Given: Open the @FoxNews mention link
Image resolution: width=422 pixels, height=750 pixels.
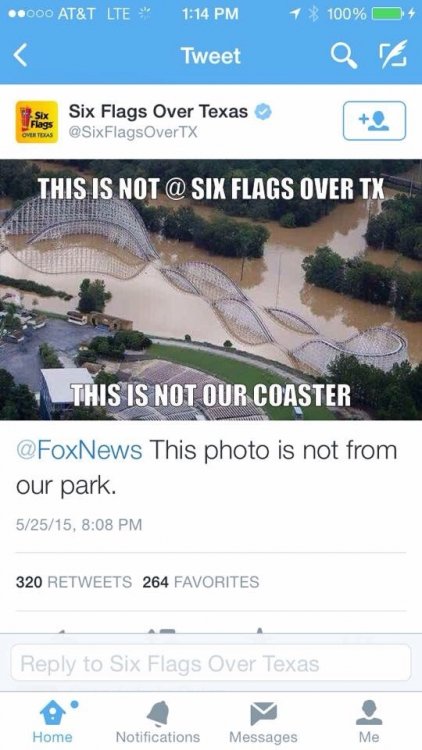Looking at the screenshot, I should pyautogui.click(x=79, y=450).
